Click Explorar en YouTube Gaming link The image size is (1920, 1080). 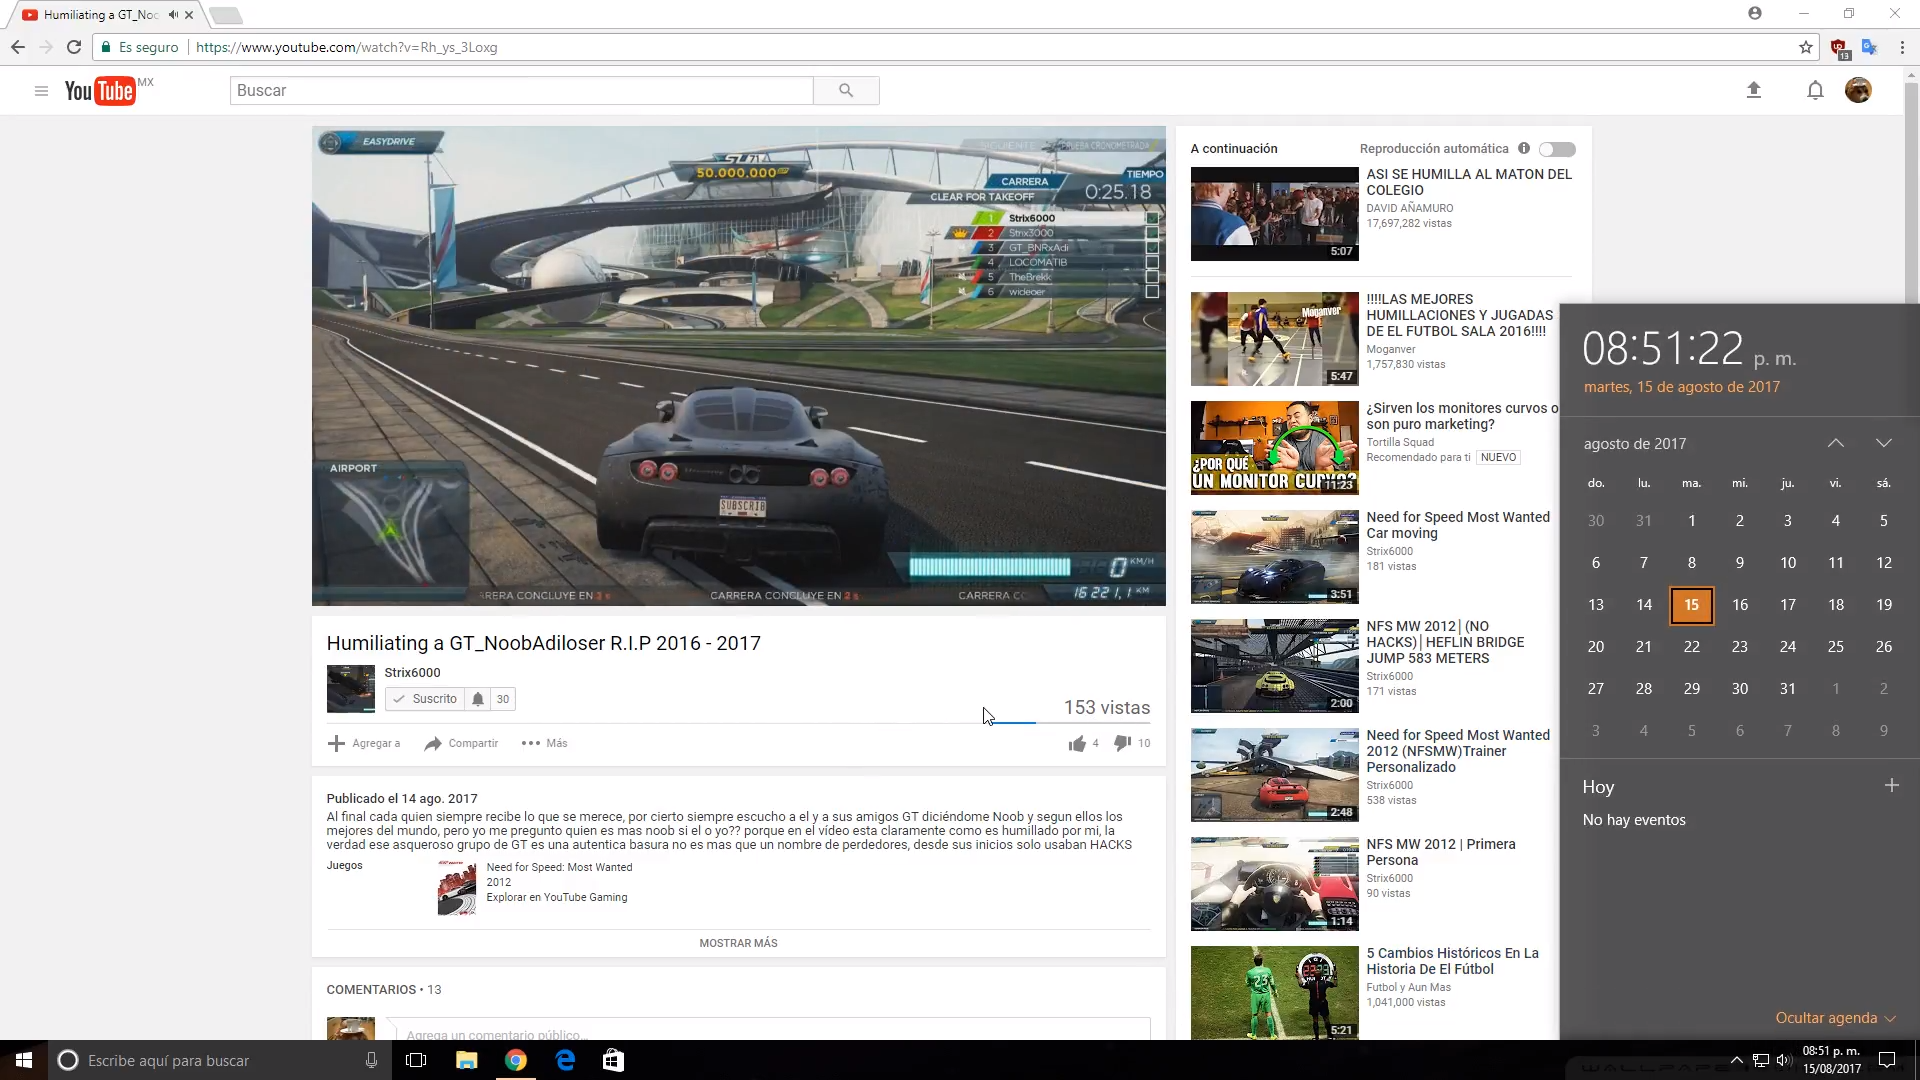point(557,897)
